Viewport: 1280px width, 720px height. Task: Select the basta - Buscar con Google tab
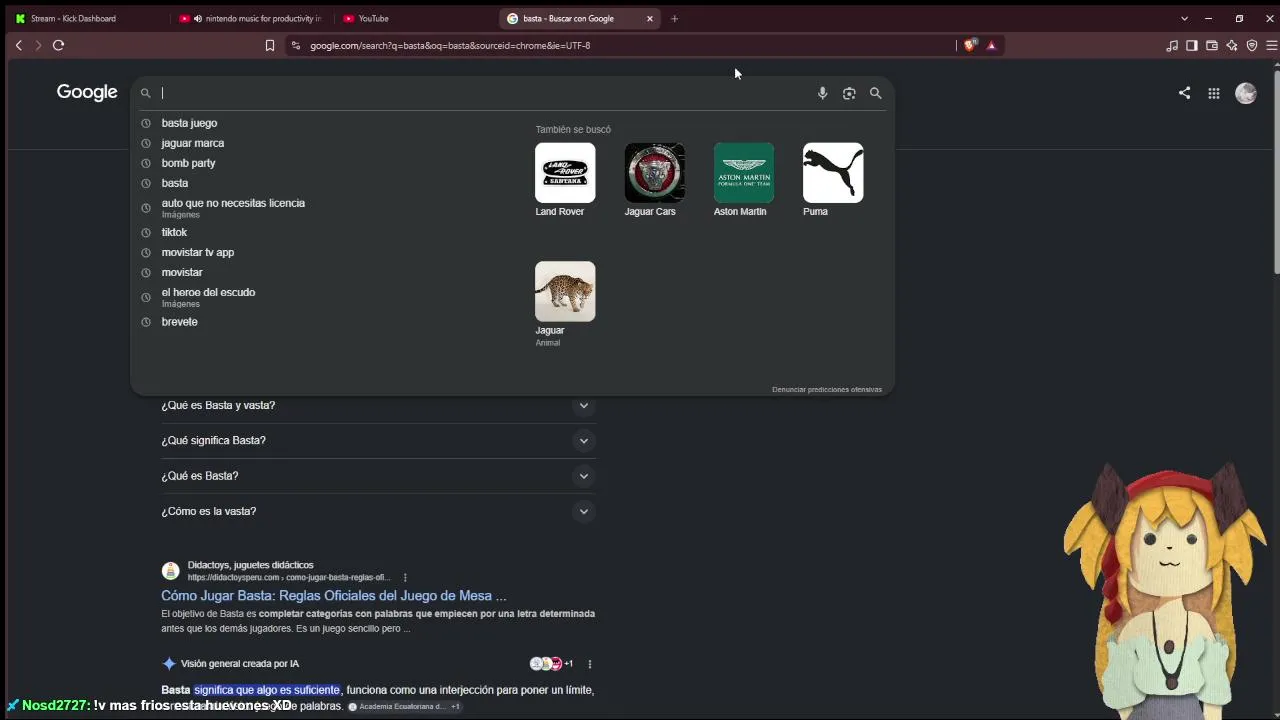point(580,18)
